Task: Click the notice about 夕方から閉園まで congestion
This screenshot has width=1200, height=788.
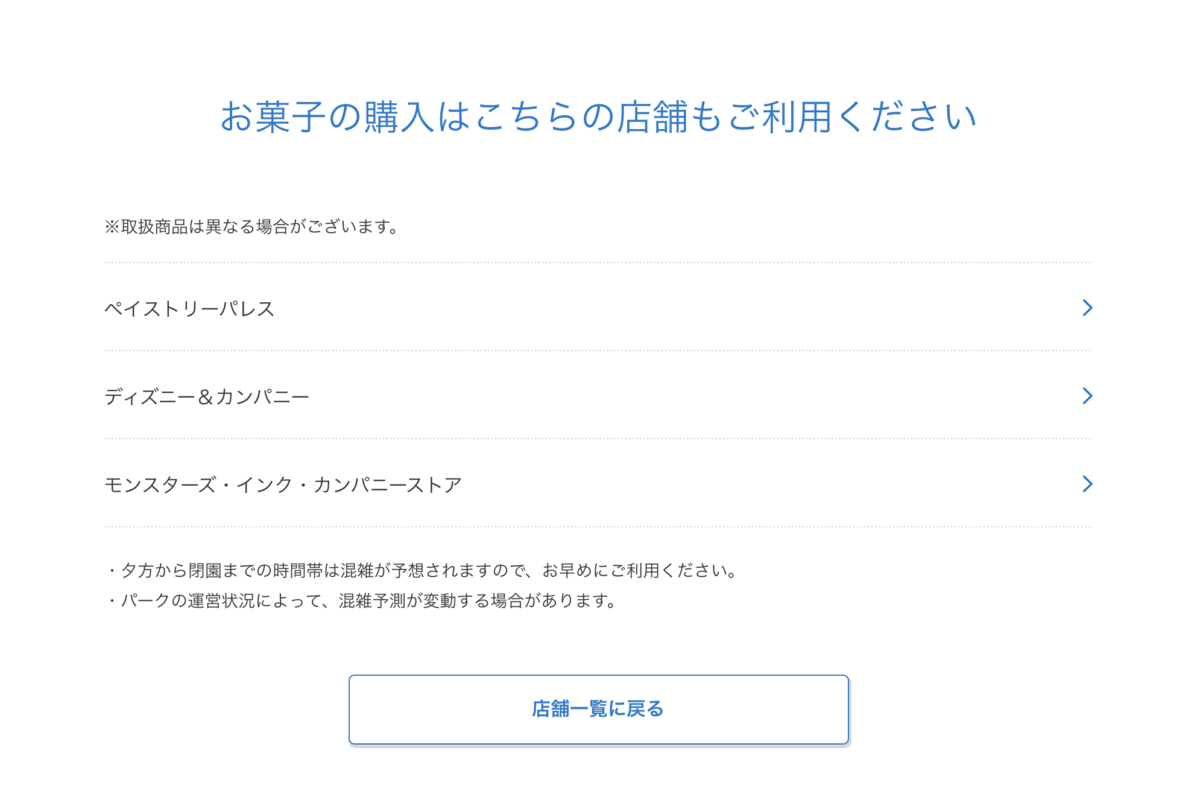Action: tap(420, 572)
